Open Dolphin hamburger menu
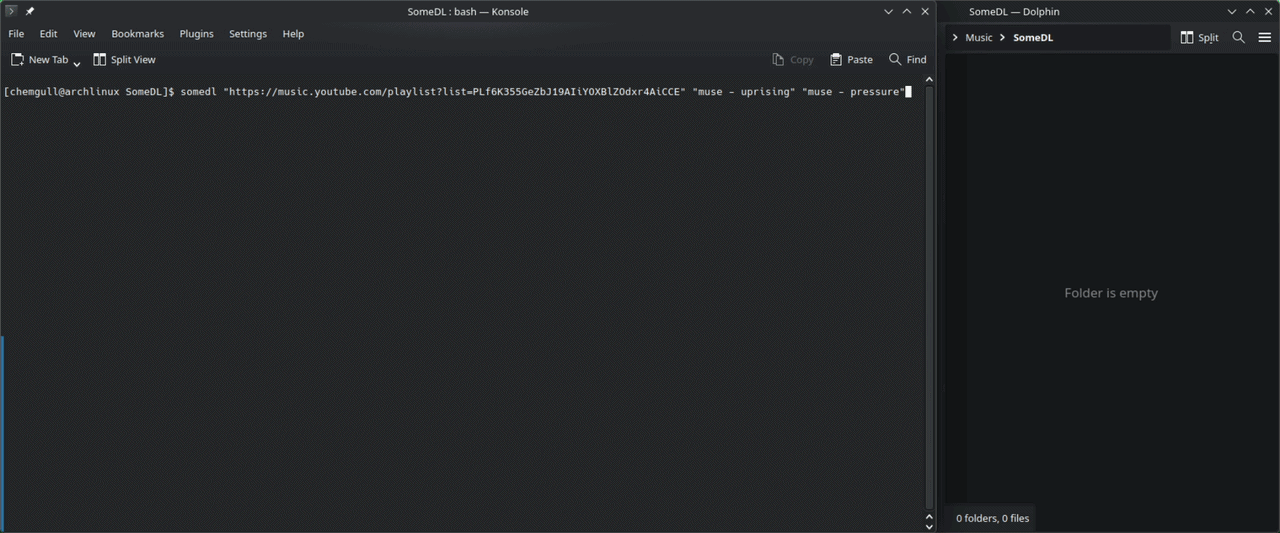 pyautogui.click(x=1265, y=38)
